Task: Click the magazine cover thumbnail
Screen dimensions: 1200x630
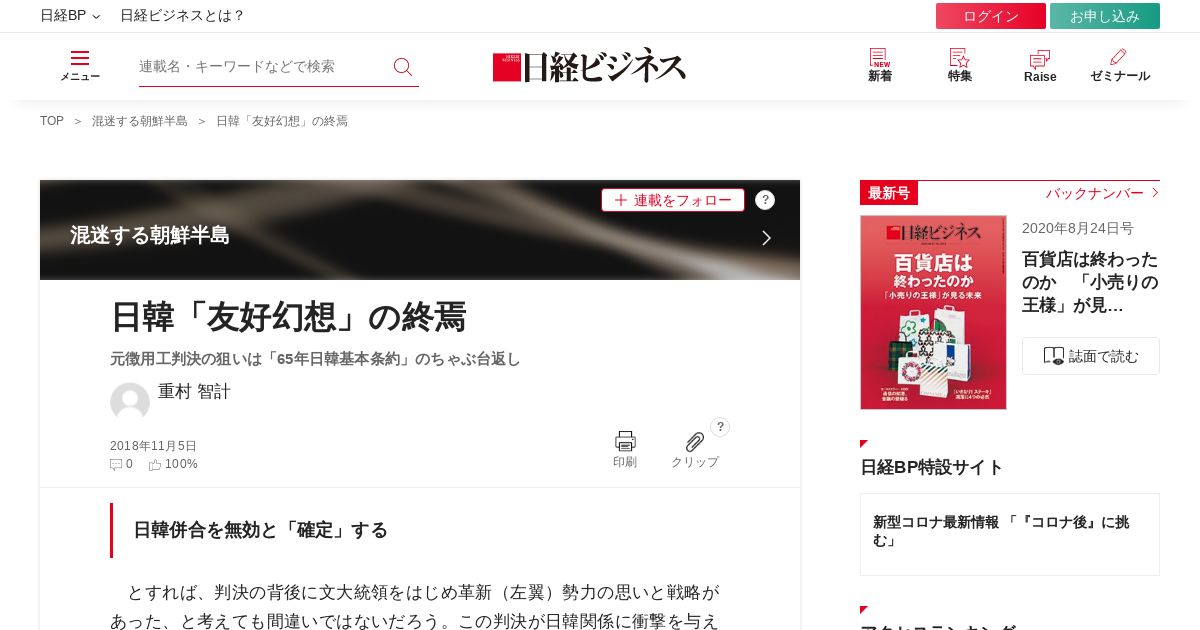Action: [x=933, y=312]
